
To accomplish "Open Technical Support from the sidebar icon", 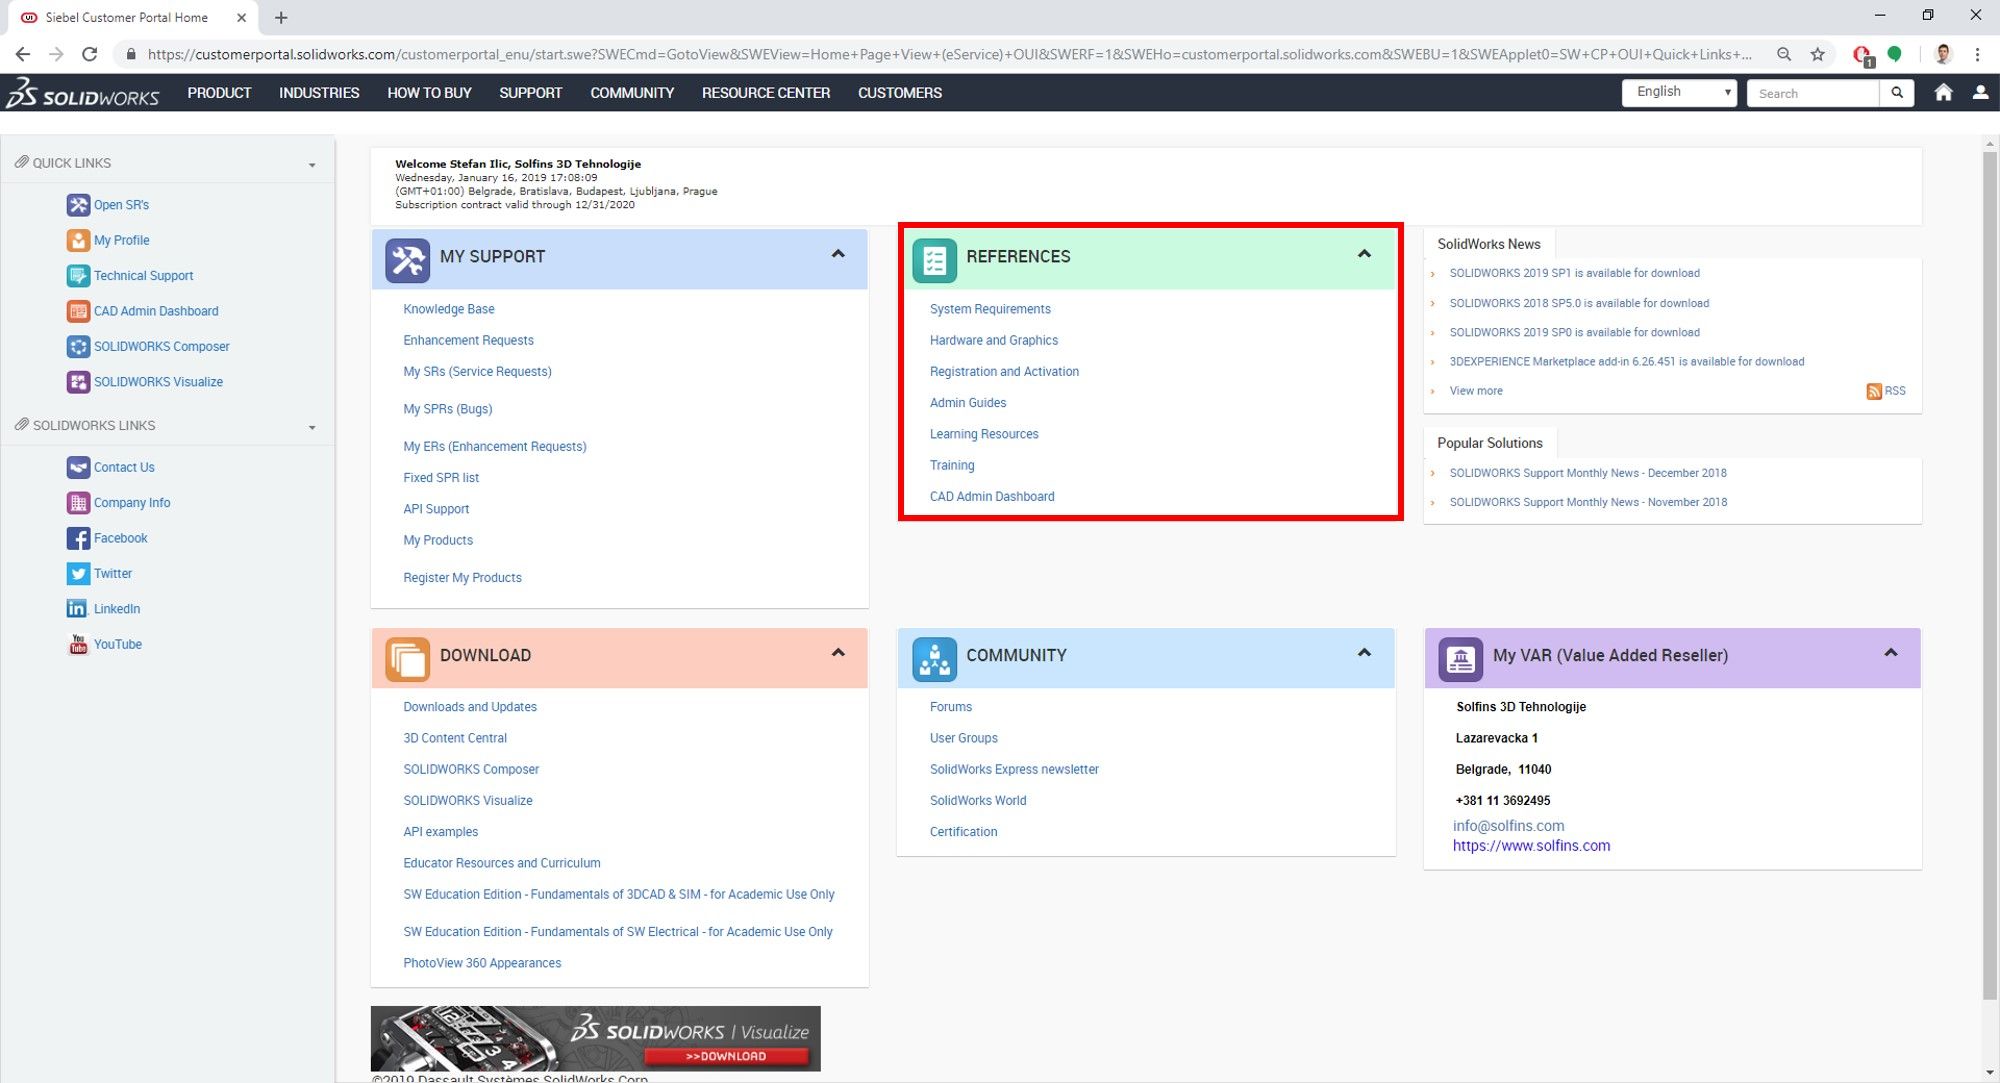I will point(77,275).
